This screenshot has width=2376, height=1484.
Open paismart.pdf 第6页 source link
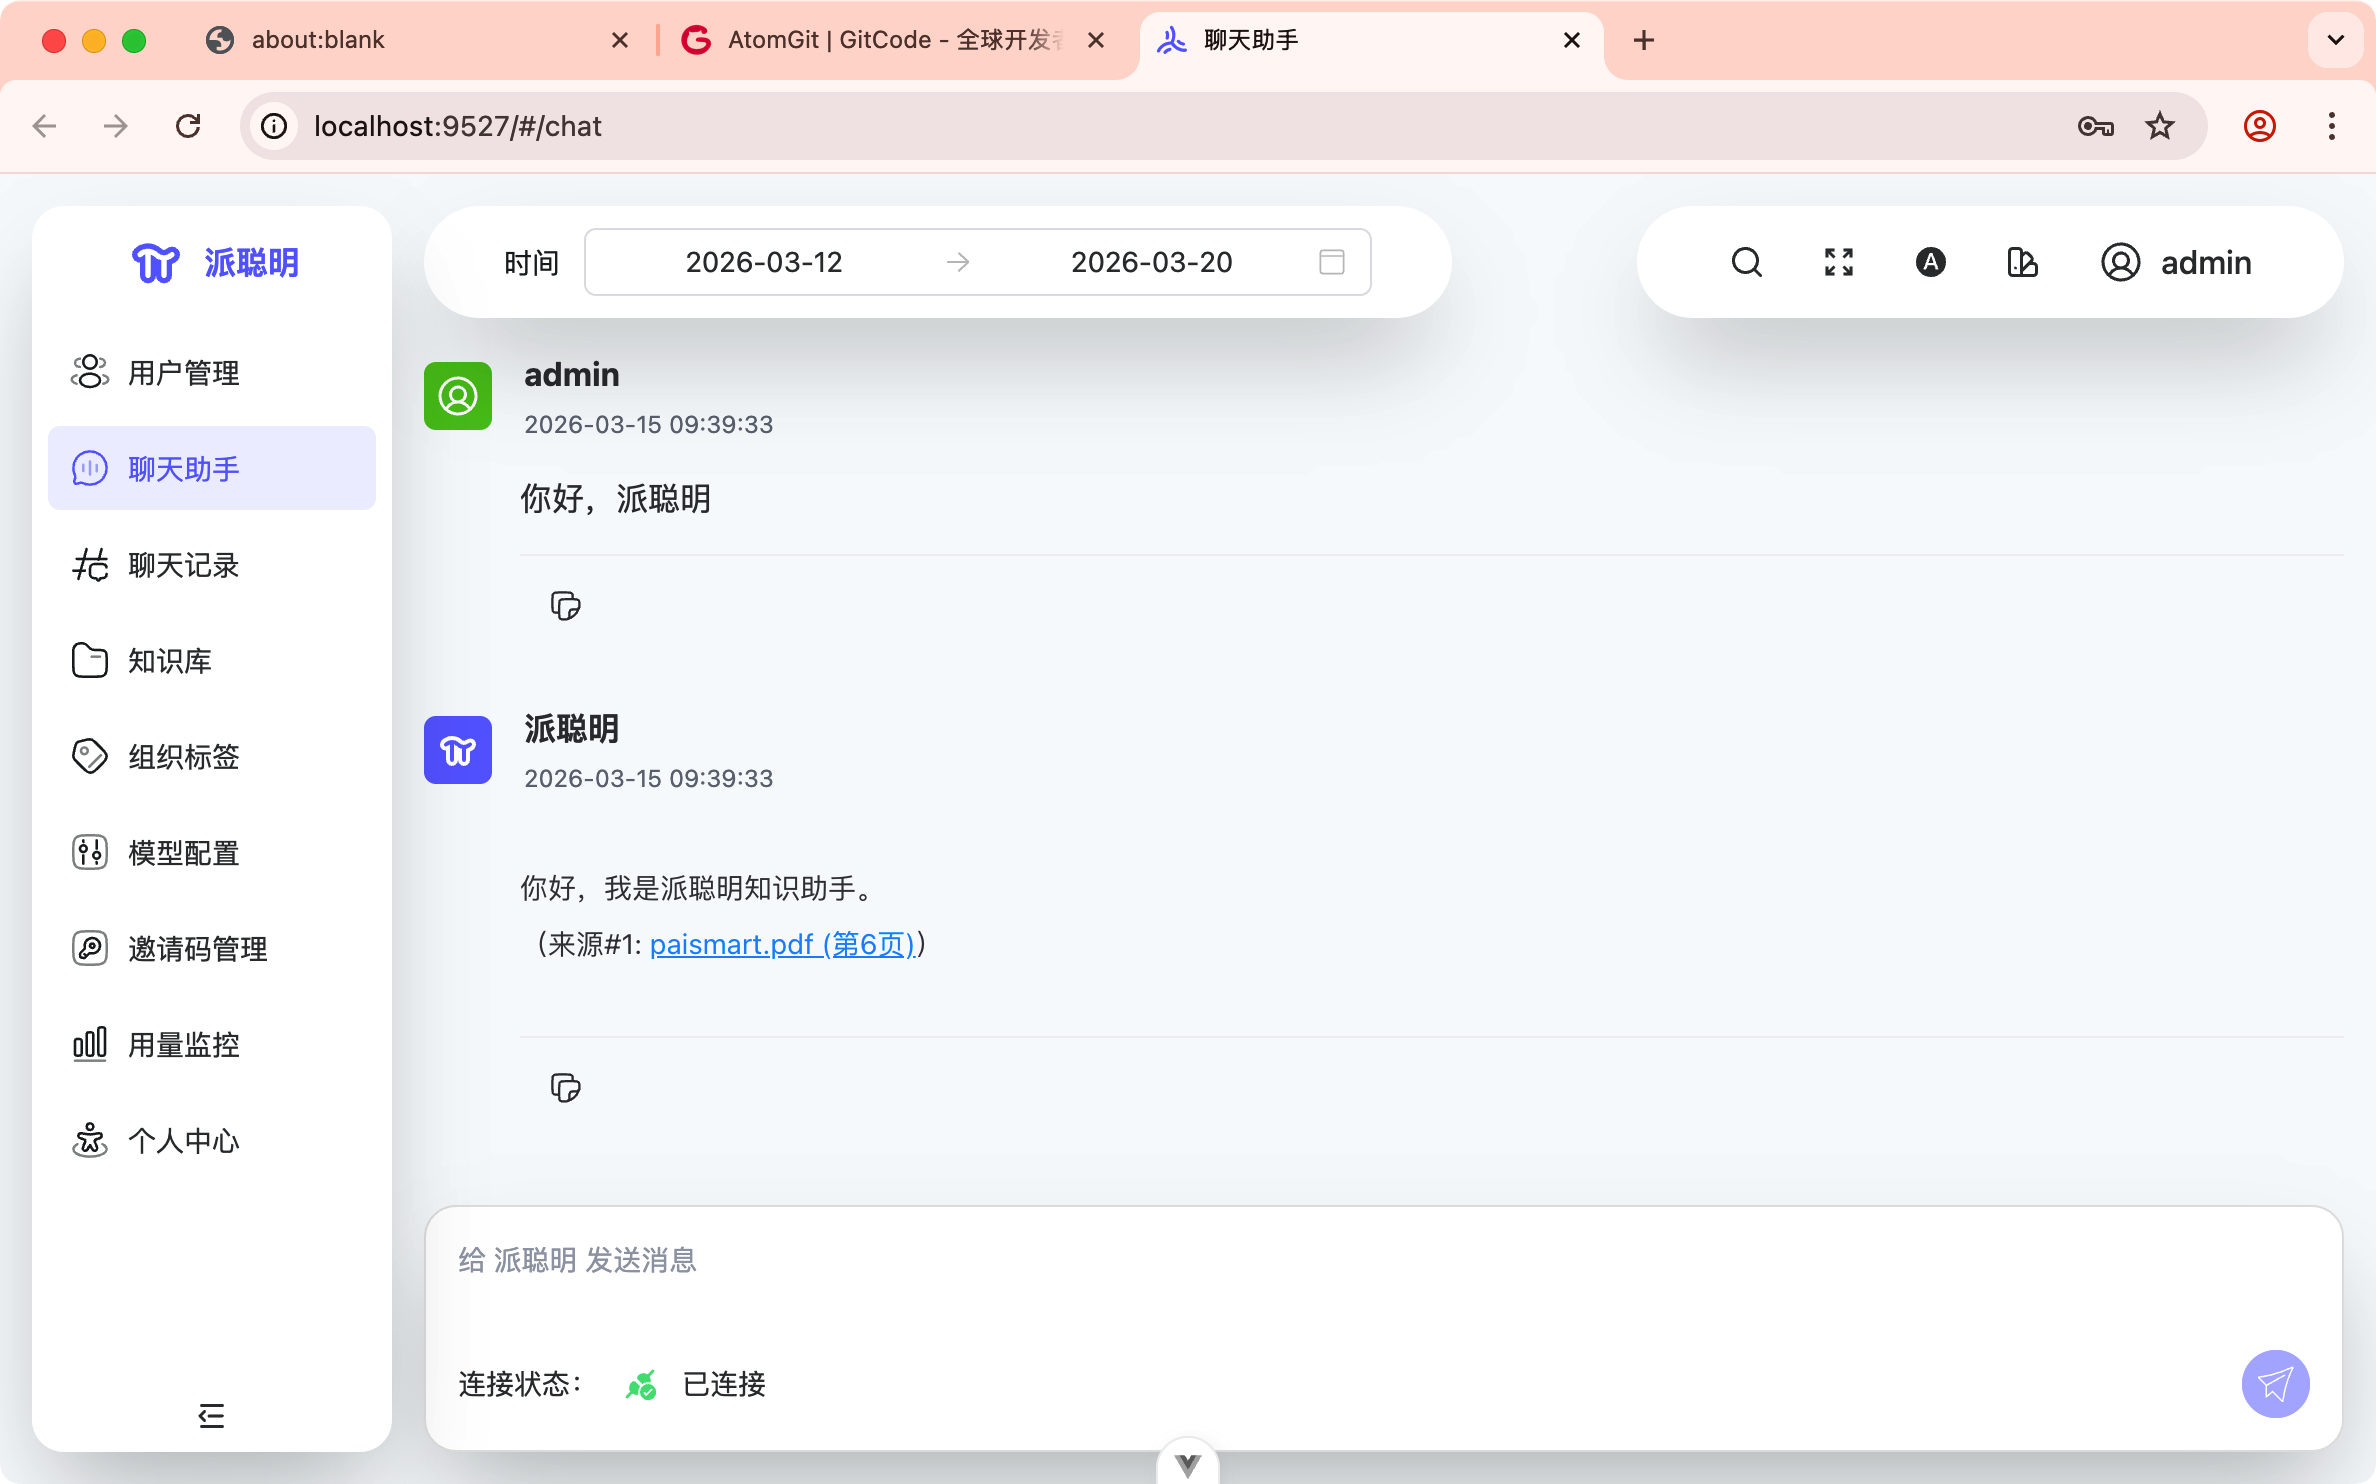click(x=782, y=944)
